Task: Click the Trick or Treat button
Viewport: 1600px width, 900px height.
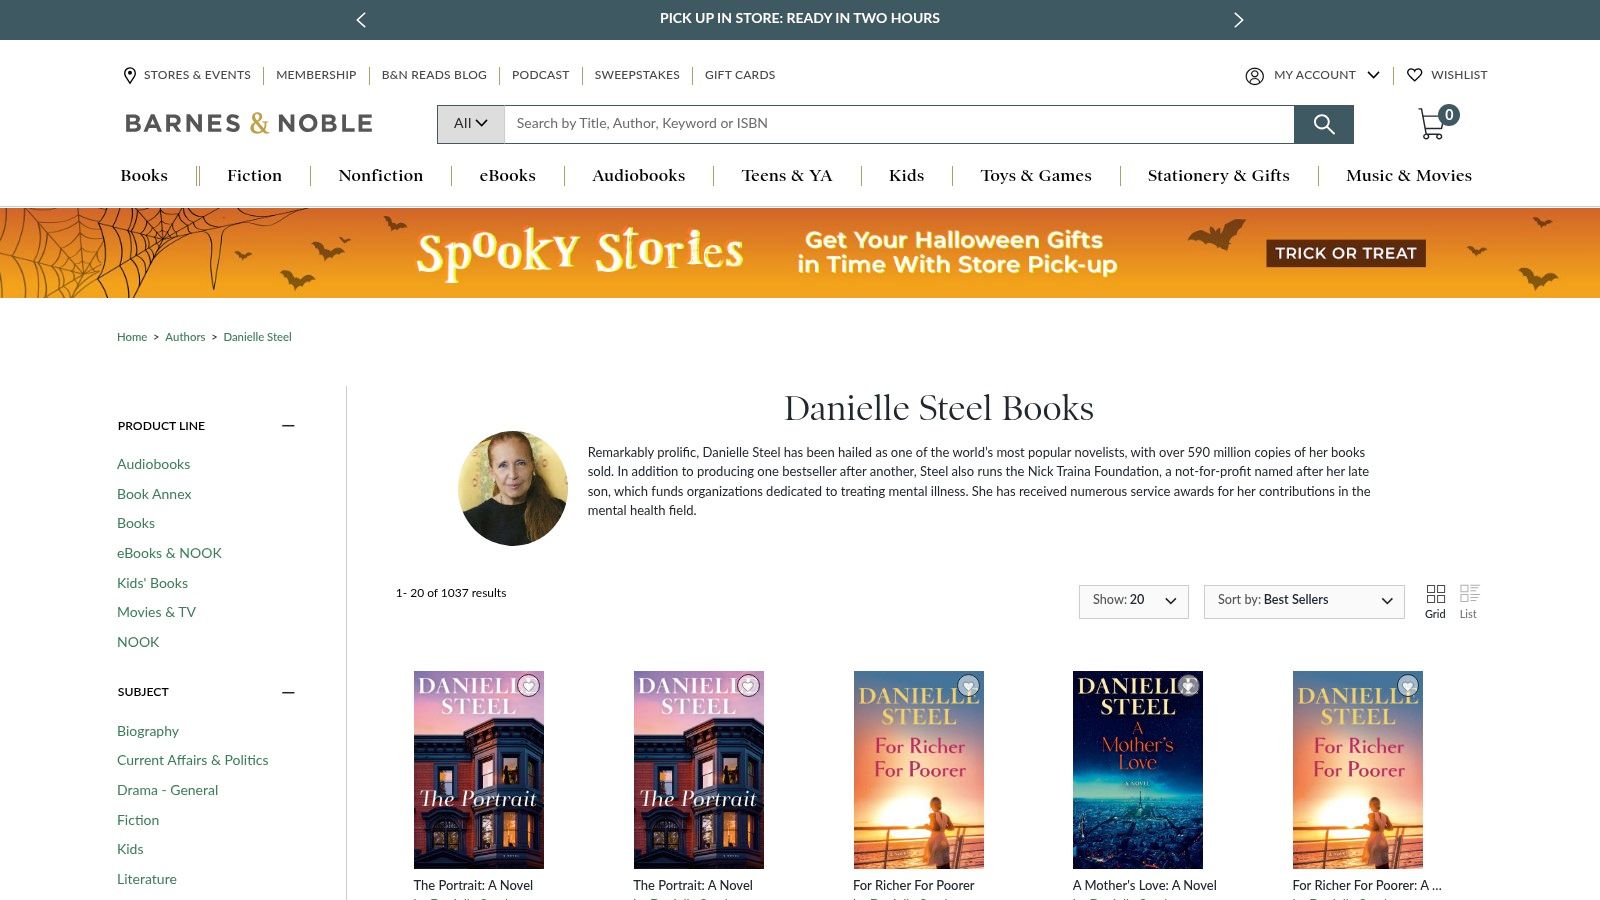Action: [x=1345, y=253]
